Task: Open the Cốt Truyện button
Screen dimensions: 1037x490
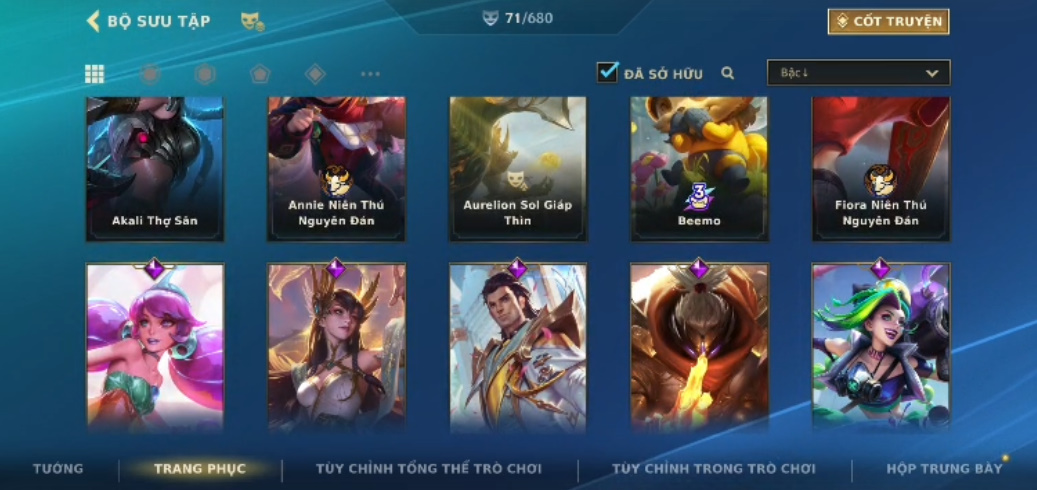Action: pyautogui.click(x=889, y=22)
